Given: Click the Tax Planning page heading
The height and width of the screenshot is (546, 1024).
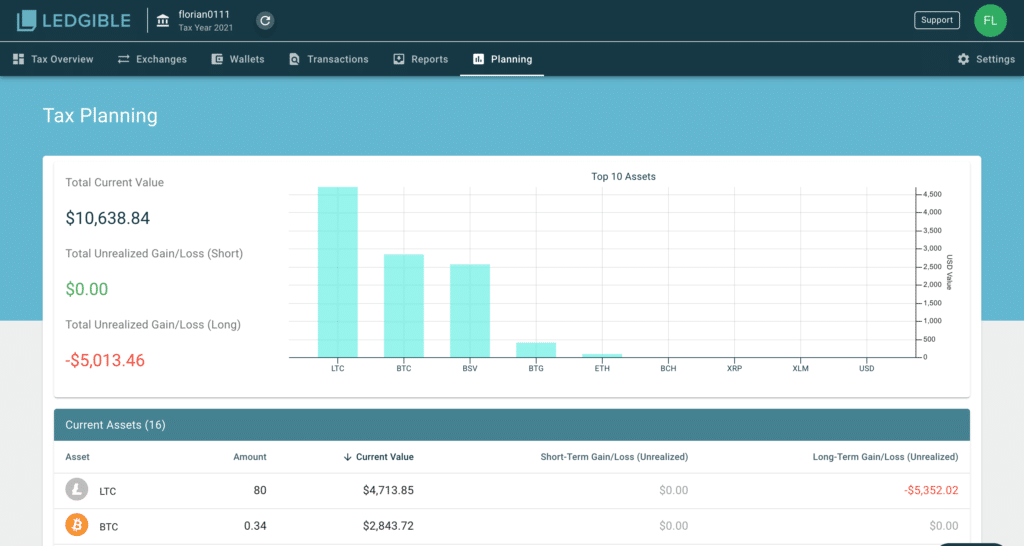Looking at the screenshot, I should [100, 116].
